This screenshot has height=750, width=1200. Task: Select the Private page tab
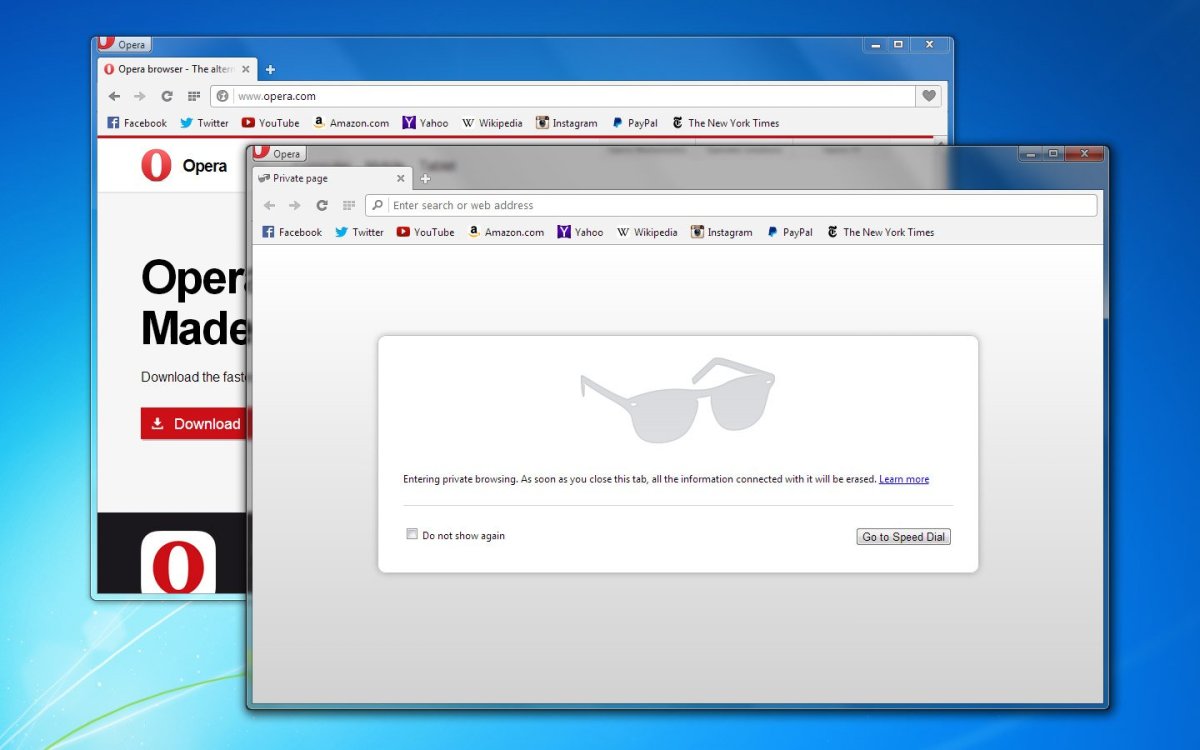pos(320,178)
